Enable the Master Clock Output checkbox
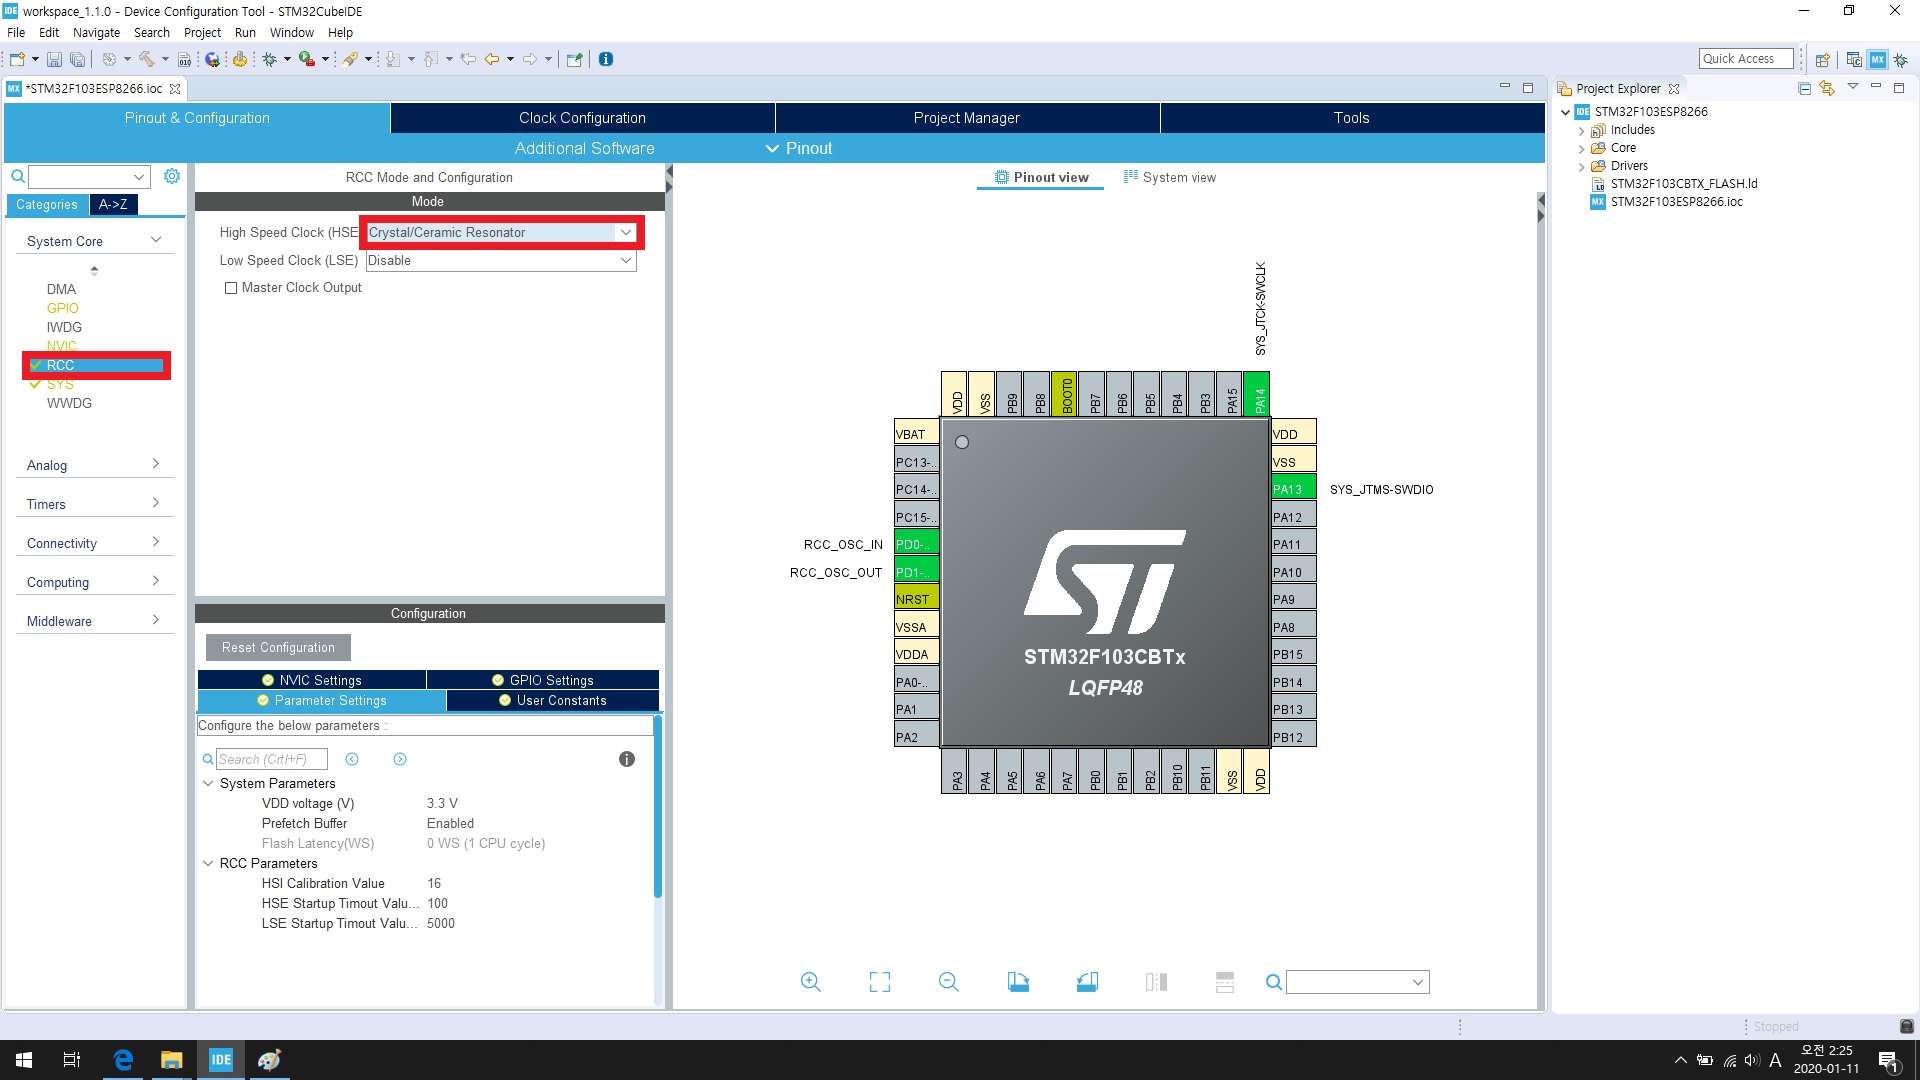 [x=231, y=288]
